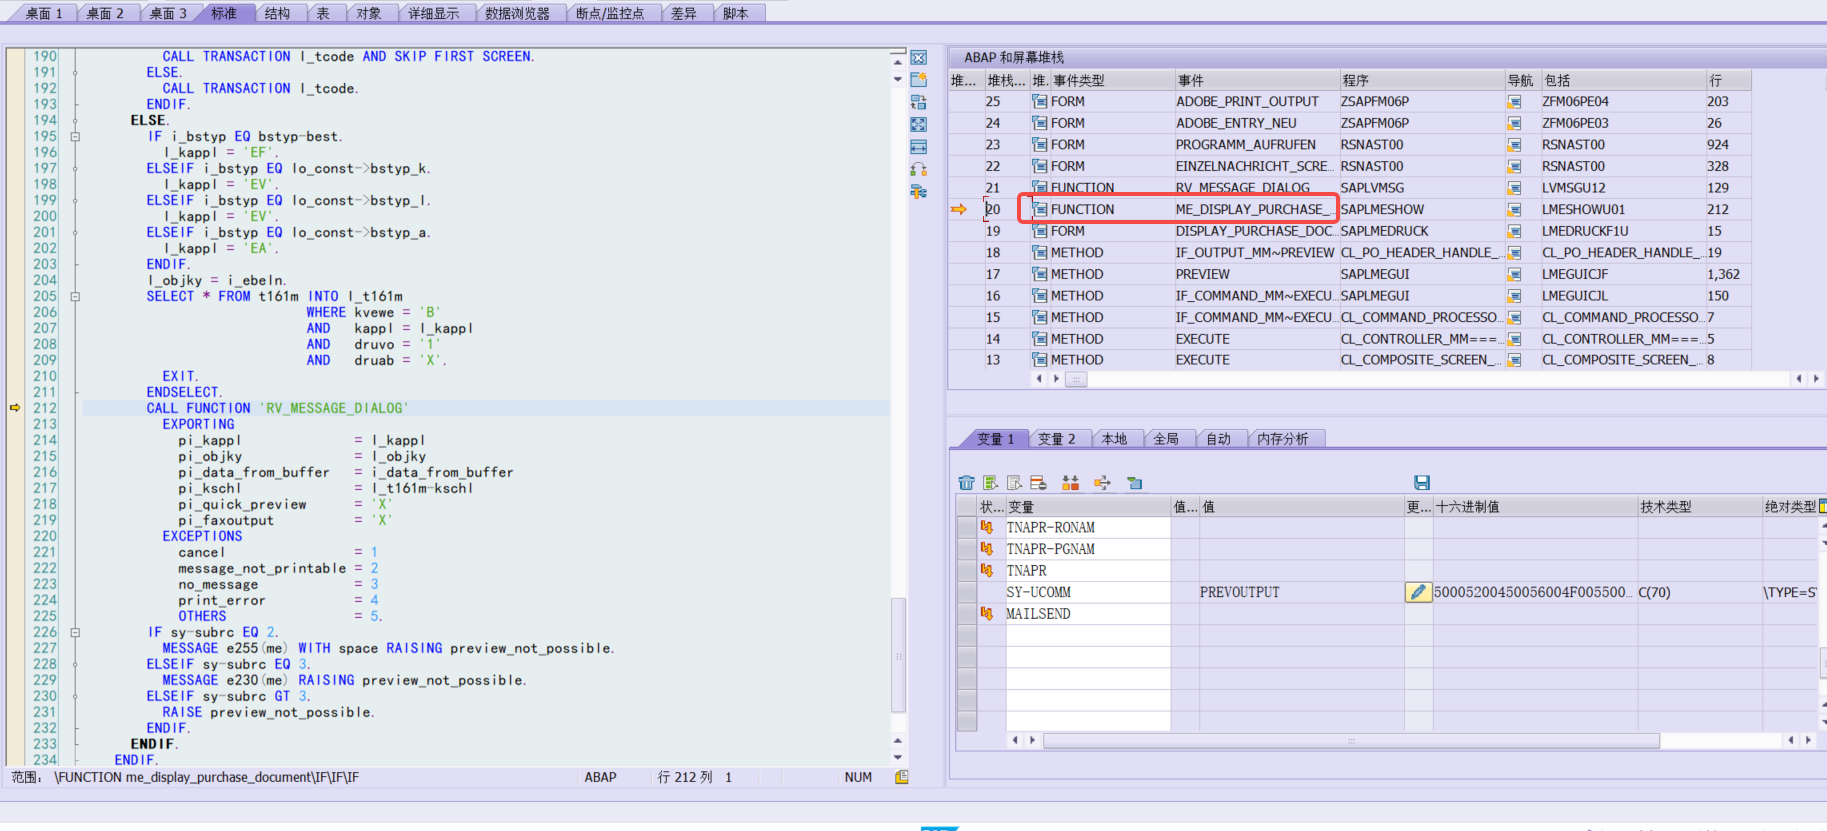Select the row selector for TNAPR-PGNAM
This screenshot has height=831, width=1827.
click(x=966, y=549)
